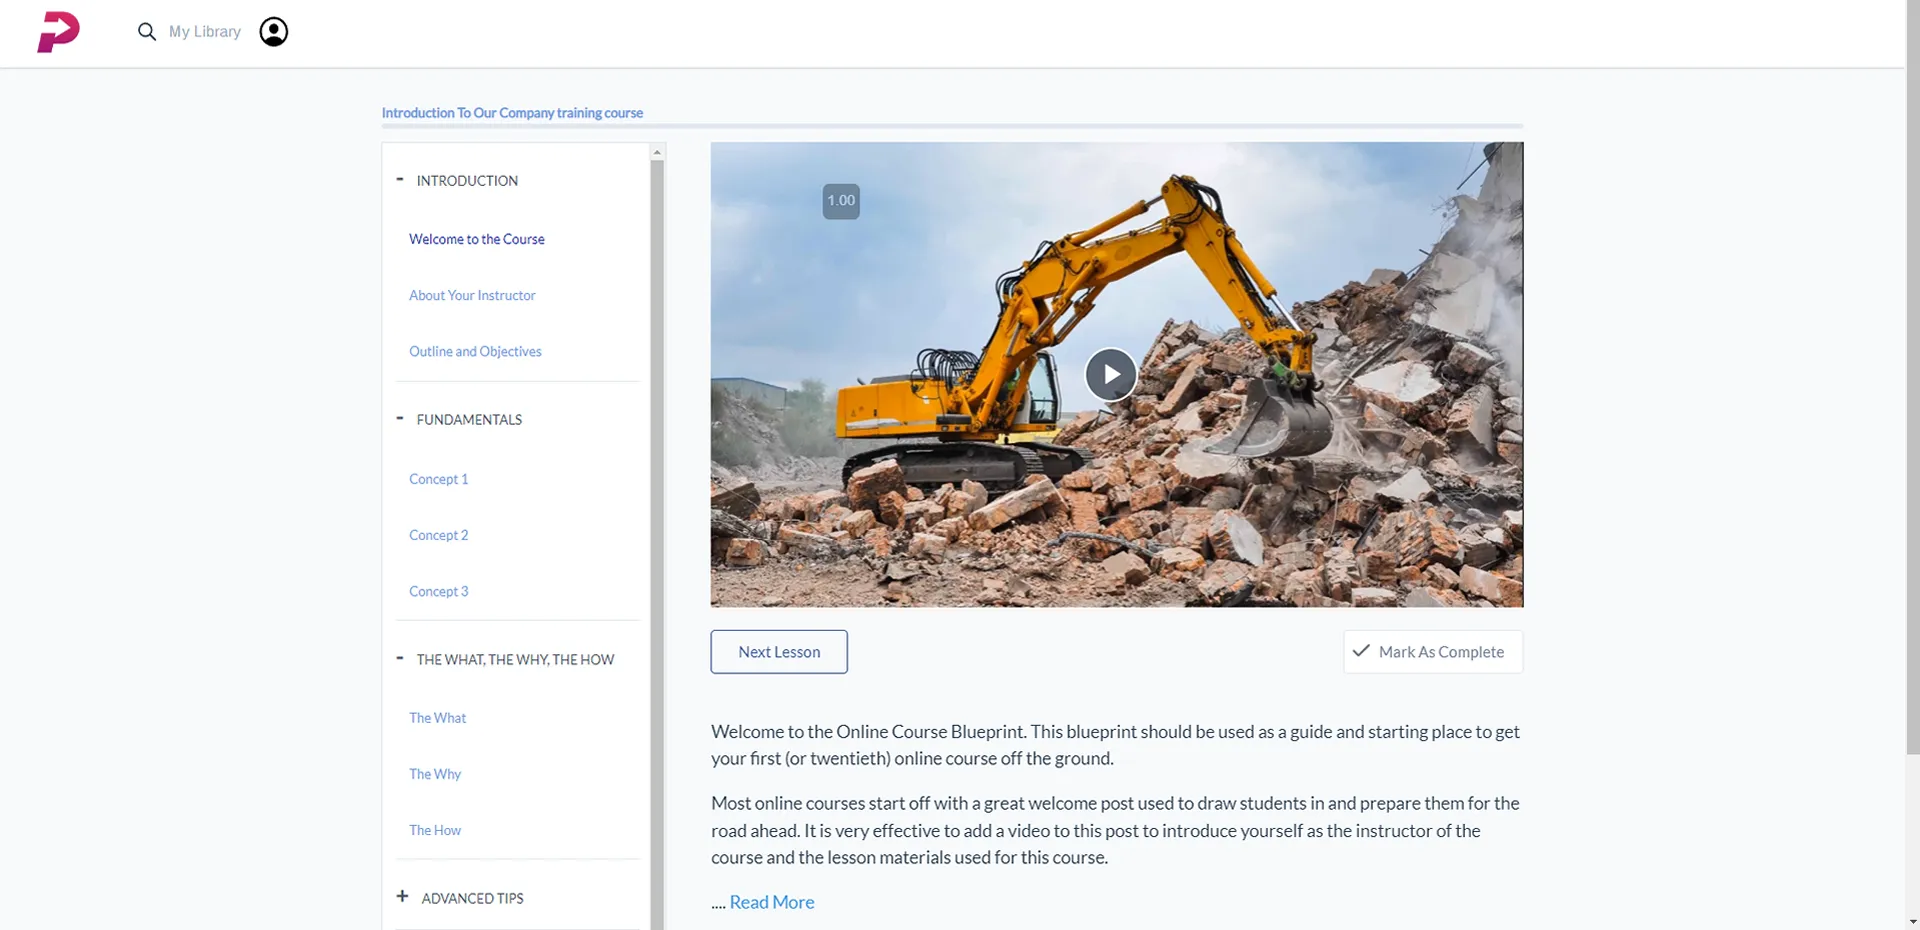Select the Outline and Objectives lesson
The image size is (1920, 930).
point(475,351)
